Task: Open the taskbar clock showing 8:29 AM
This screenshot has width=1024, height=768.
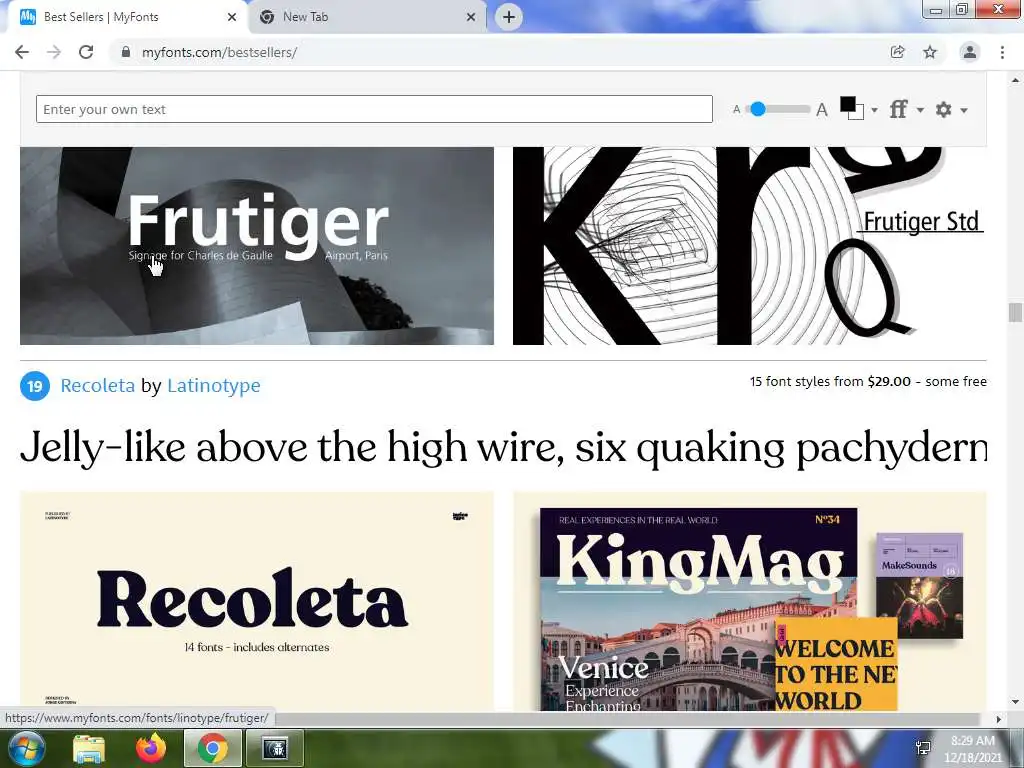Action: (972, 749)
